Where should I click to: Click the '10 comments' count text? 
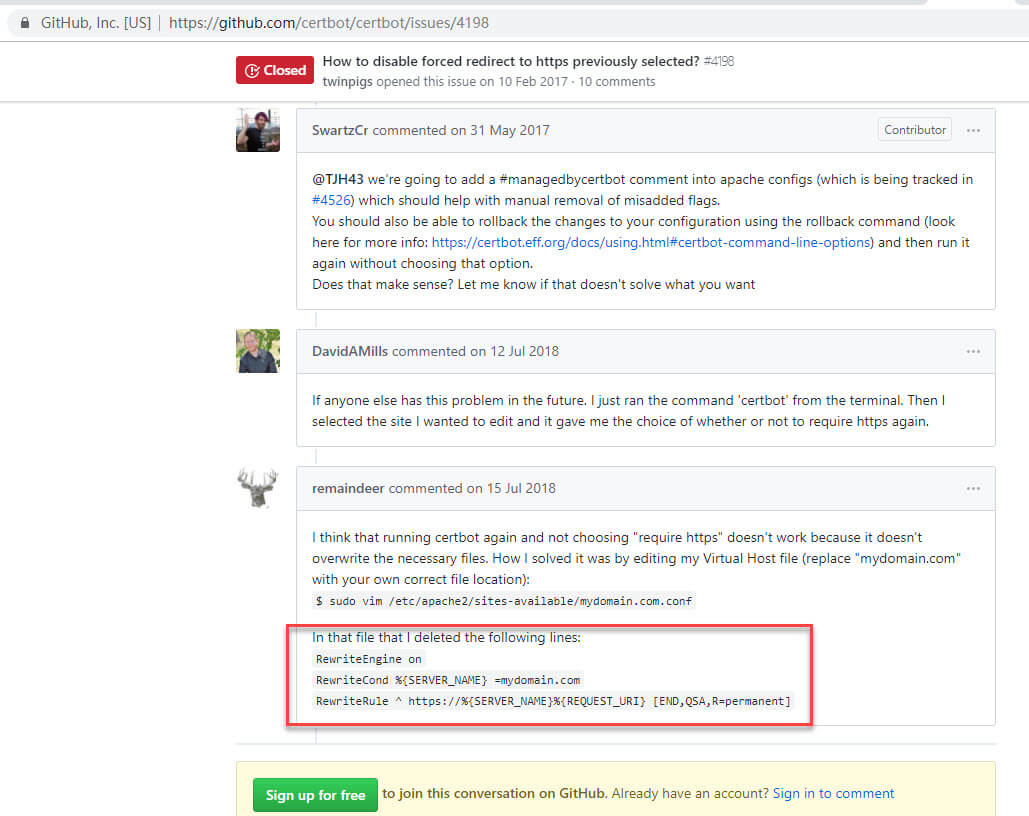pos(617,81)
